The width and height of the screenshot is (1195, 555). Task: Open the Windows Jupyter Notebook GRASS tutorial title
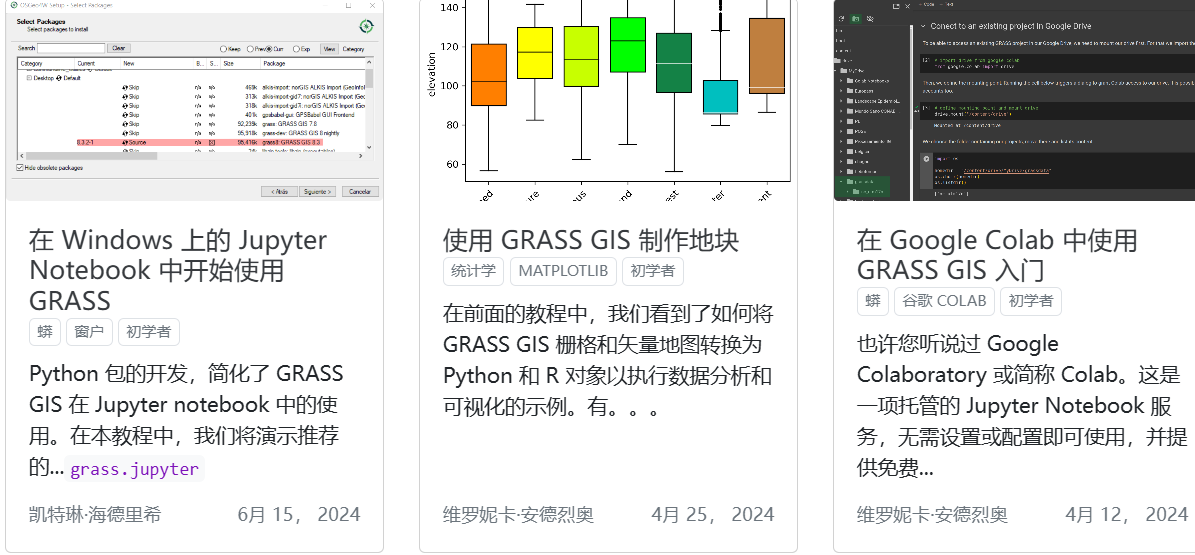[x=178, y=270]
